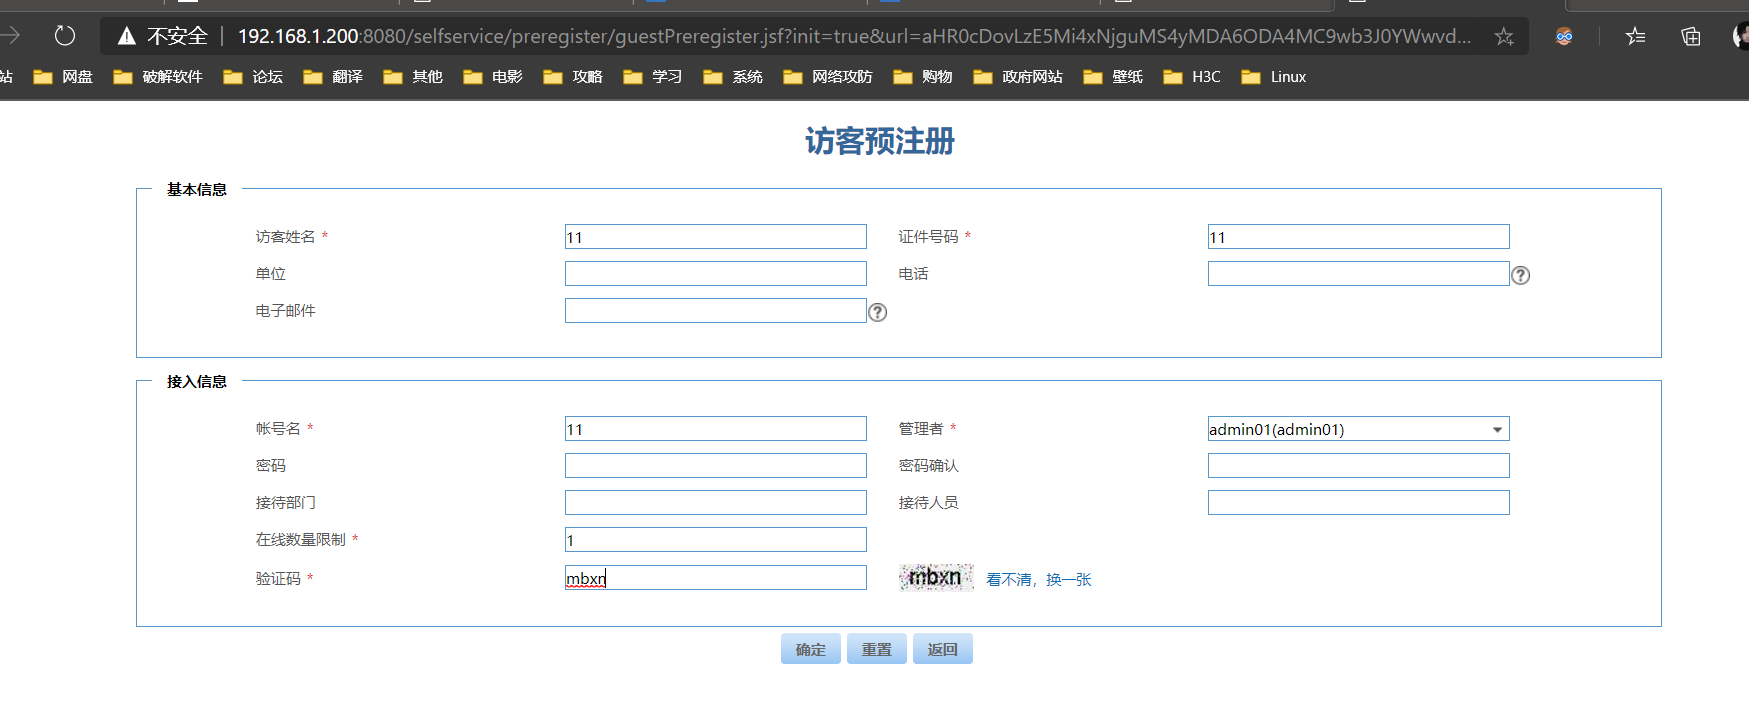Focus the 验证码 input field
The height and width of the screenshot is (724, 1749).
716,578
